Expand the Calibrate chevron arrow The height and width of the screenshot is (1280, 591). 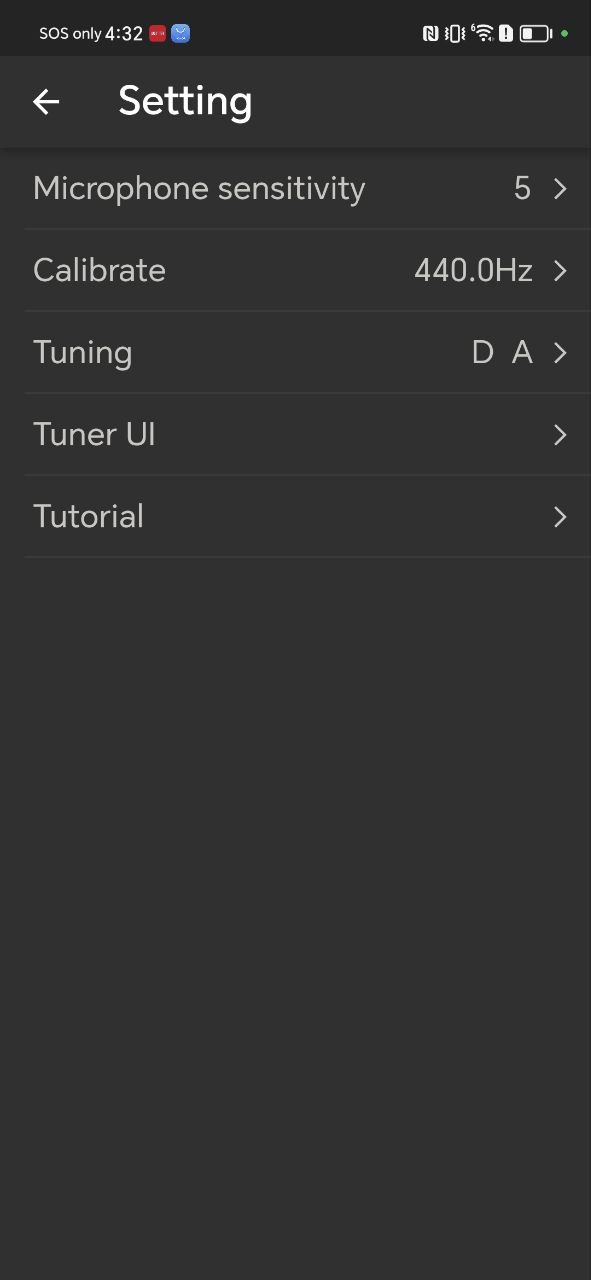pyautogui.click(x=560, y=271)
